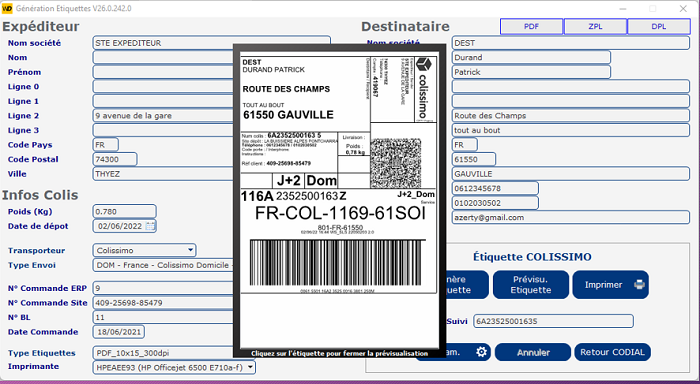Open the Imprimante printer dropdown

click(x=250, y=367)
